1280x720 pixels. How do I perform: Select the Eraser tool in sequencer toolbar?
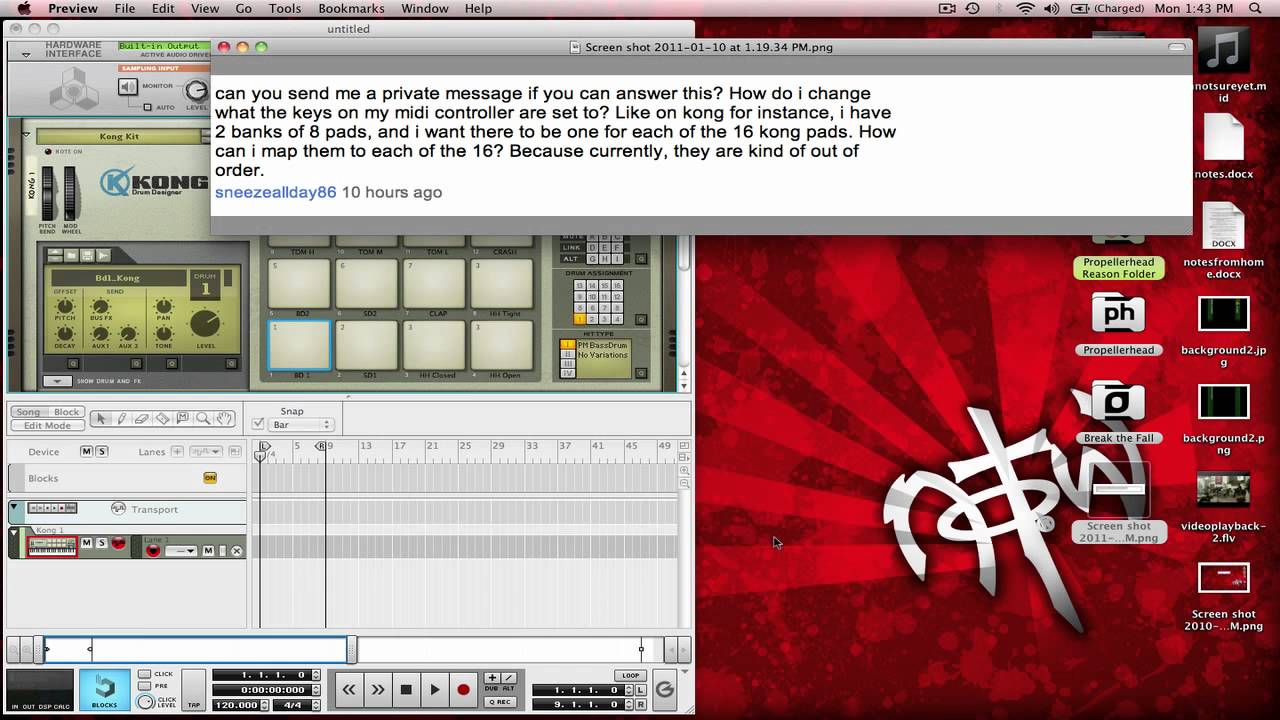(x=141, y=418)
